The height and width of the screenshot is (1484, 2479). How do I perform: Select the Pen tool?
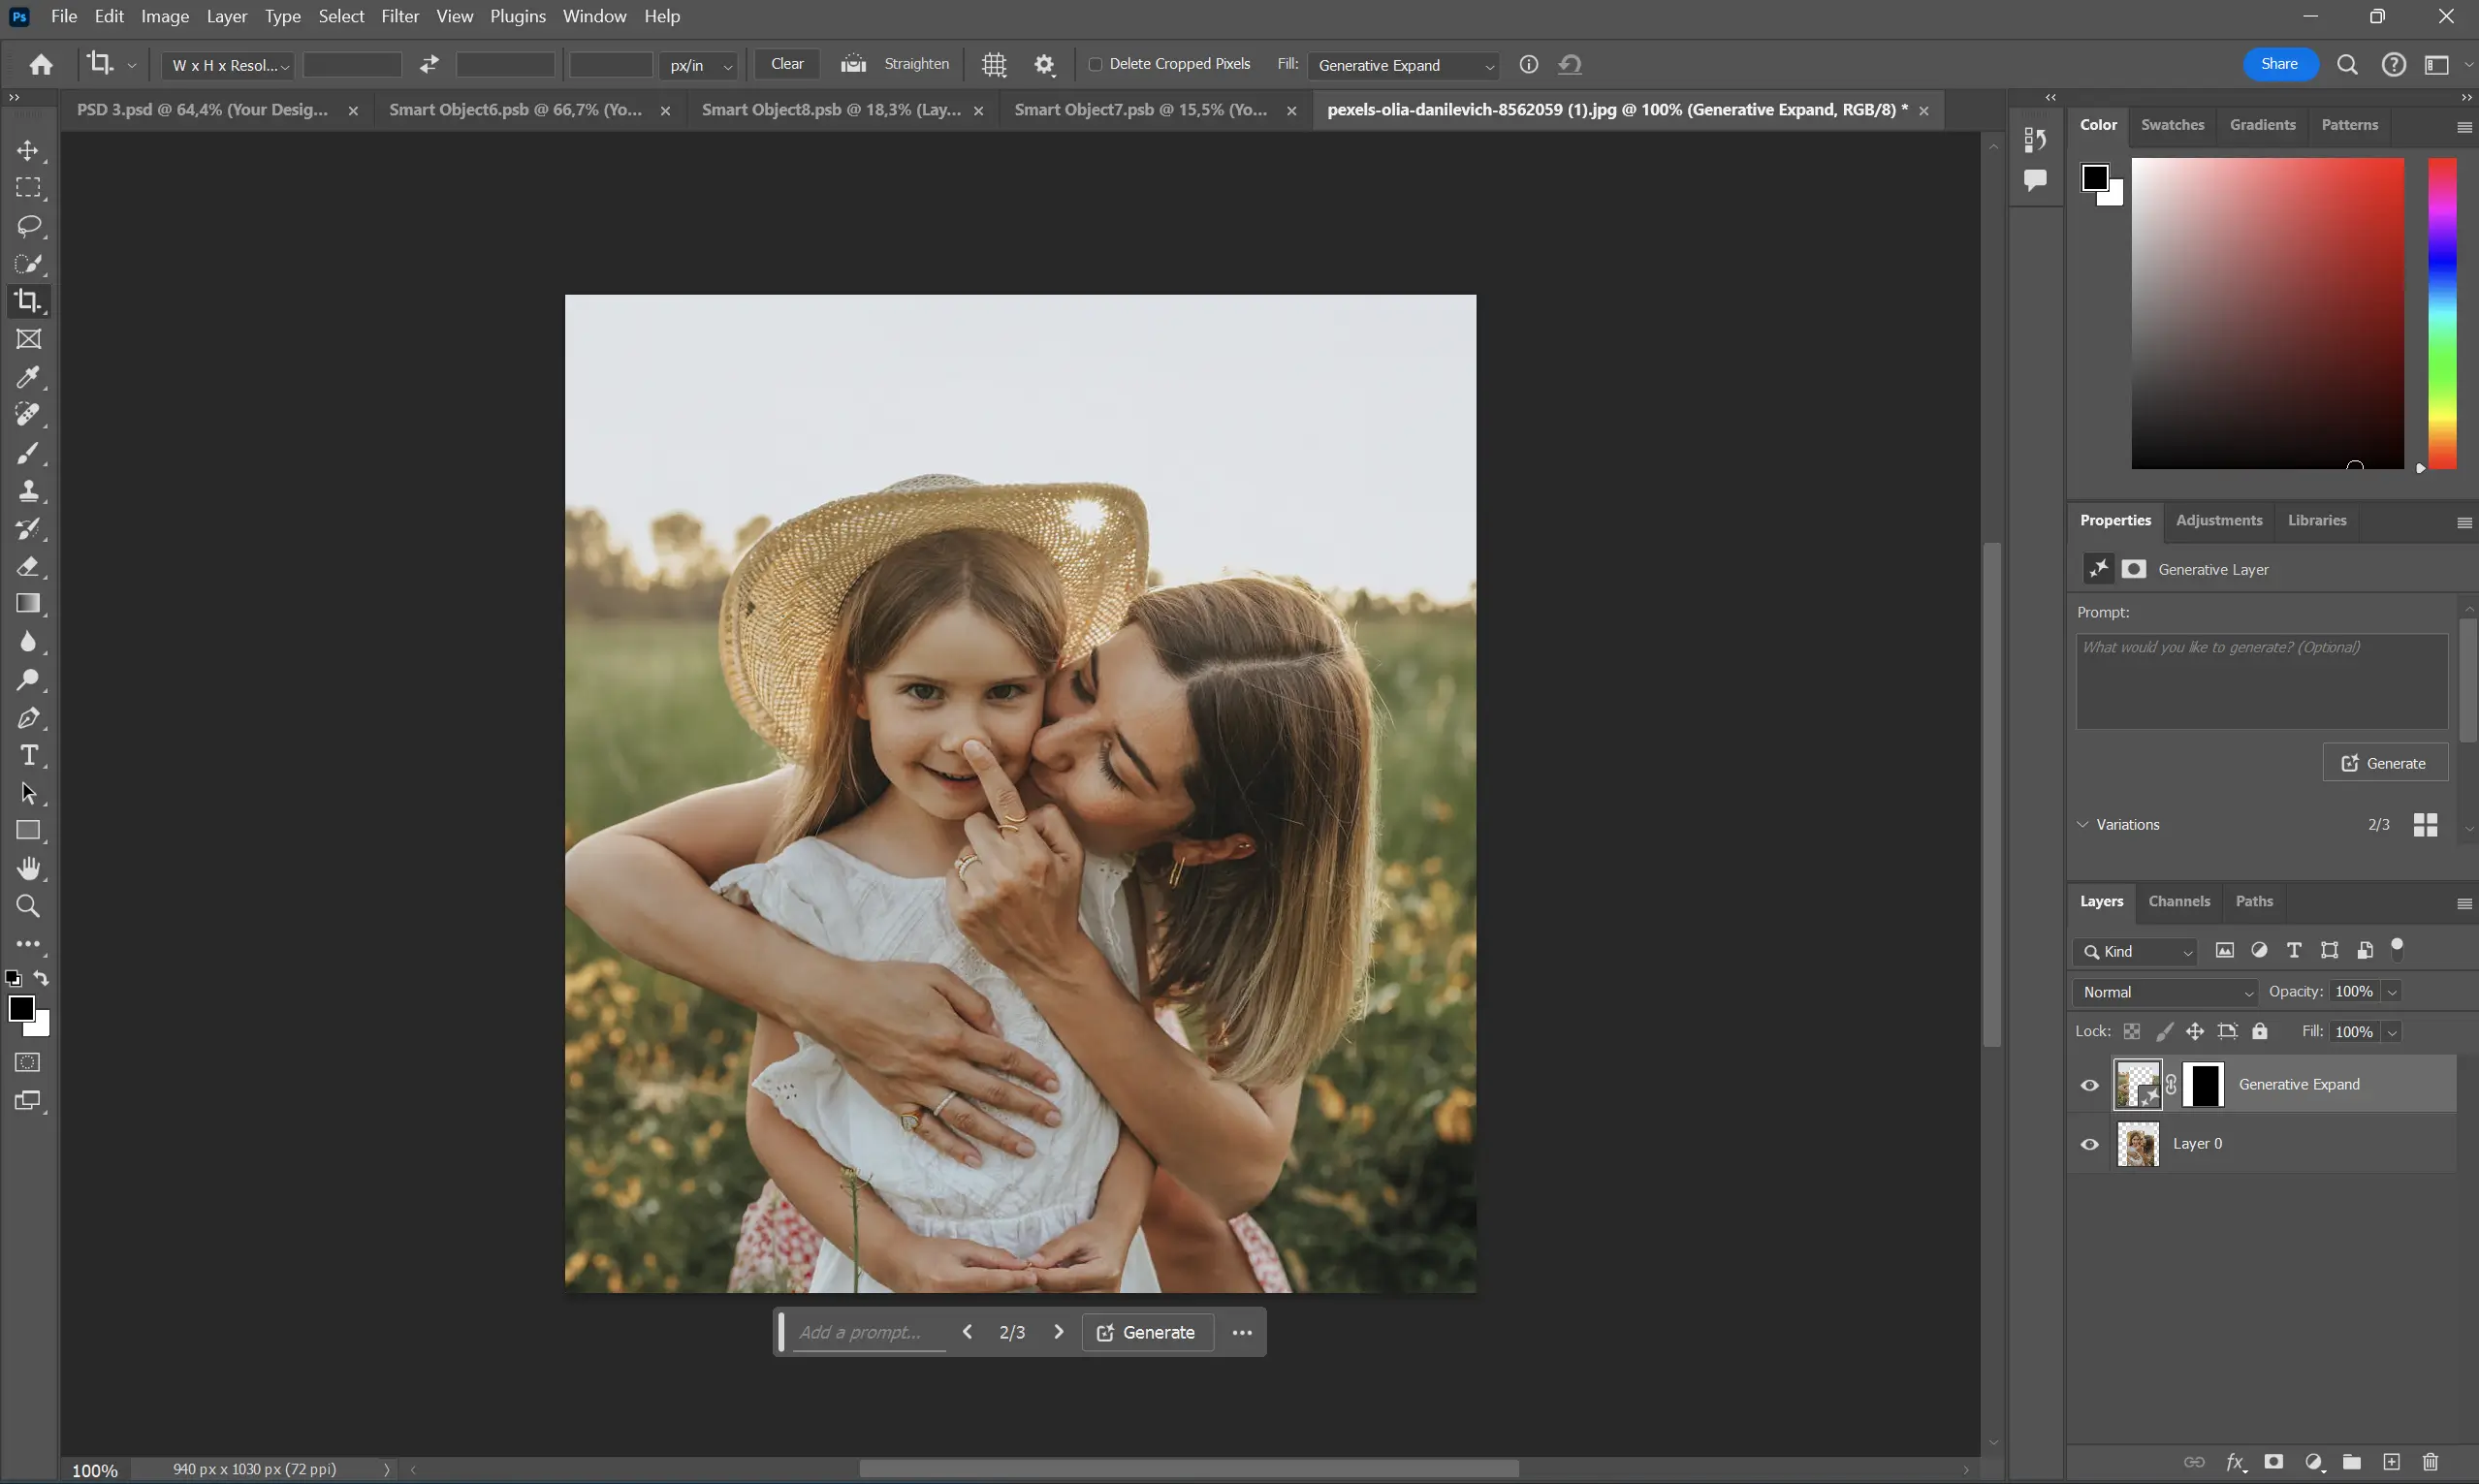point(28,718)
